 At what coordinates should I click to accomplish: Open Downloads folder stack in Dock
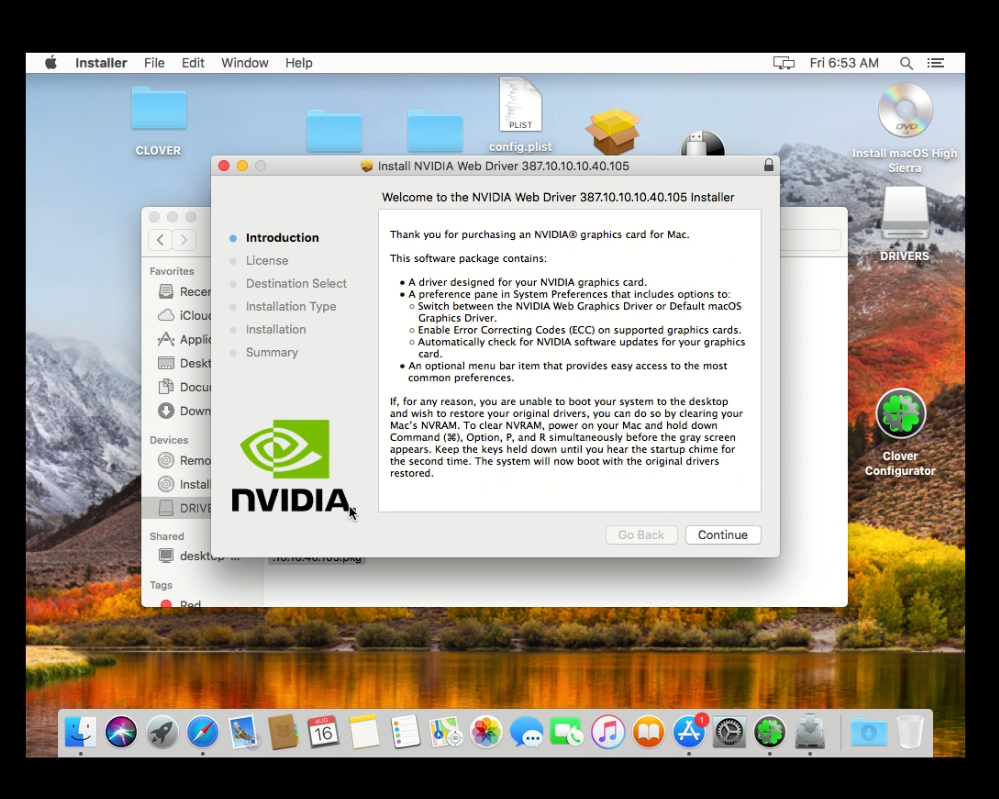868,731
